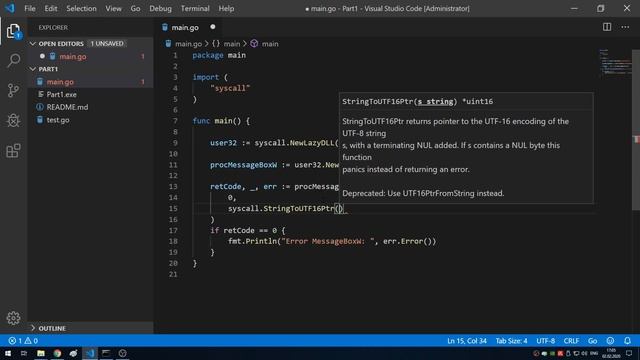The width and height of the screenshot is (640, 360).
Task: Click the main function breadcrumb
Action: pyautogui.click(x=264, y=44)
